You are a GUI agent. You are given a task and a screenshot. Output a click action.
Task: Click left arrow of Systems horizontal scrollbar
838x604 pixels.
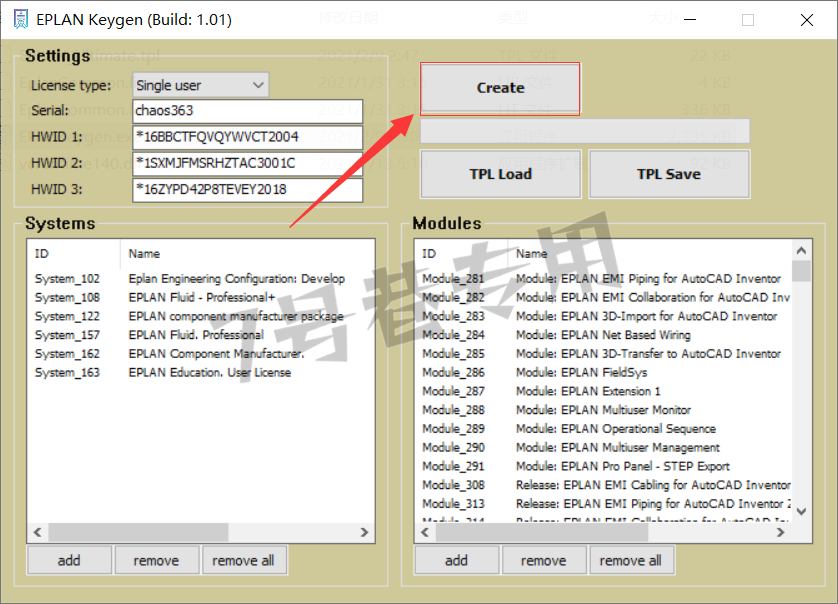[x=37, y=532]
